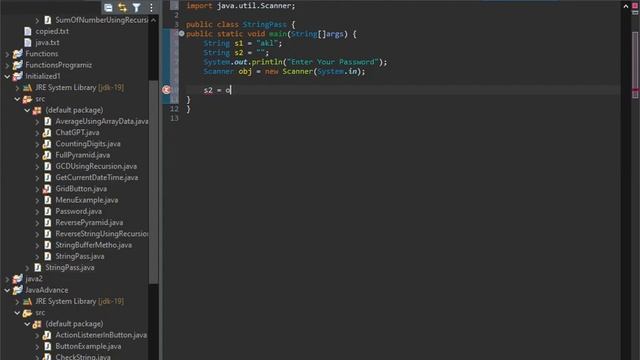Click the GridButton.java error file icon
640x360 pixels.
[47, 189]
